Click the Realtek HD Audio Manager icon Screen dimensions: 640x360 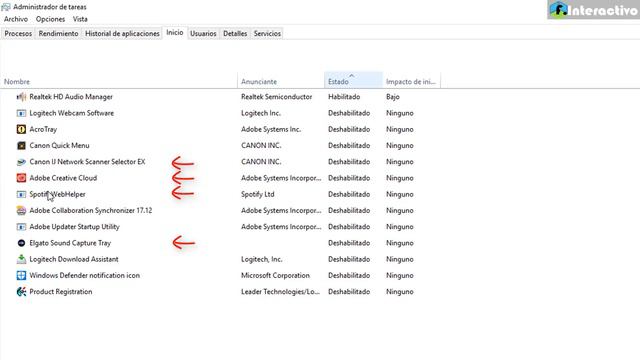coord(21,97)
